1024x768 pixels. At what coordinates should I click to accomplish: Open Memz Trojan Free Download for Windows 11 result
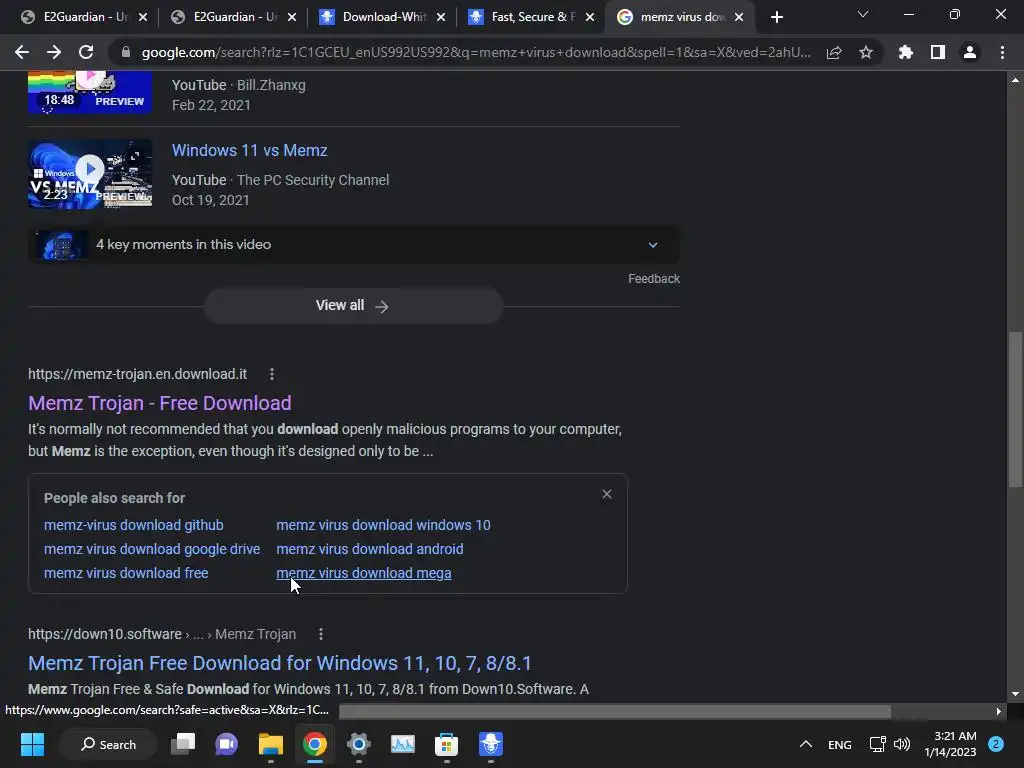[280, 663]
